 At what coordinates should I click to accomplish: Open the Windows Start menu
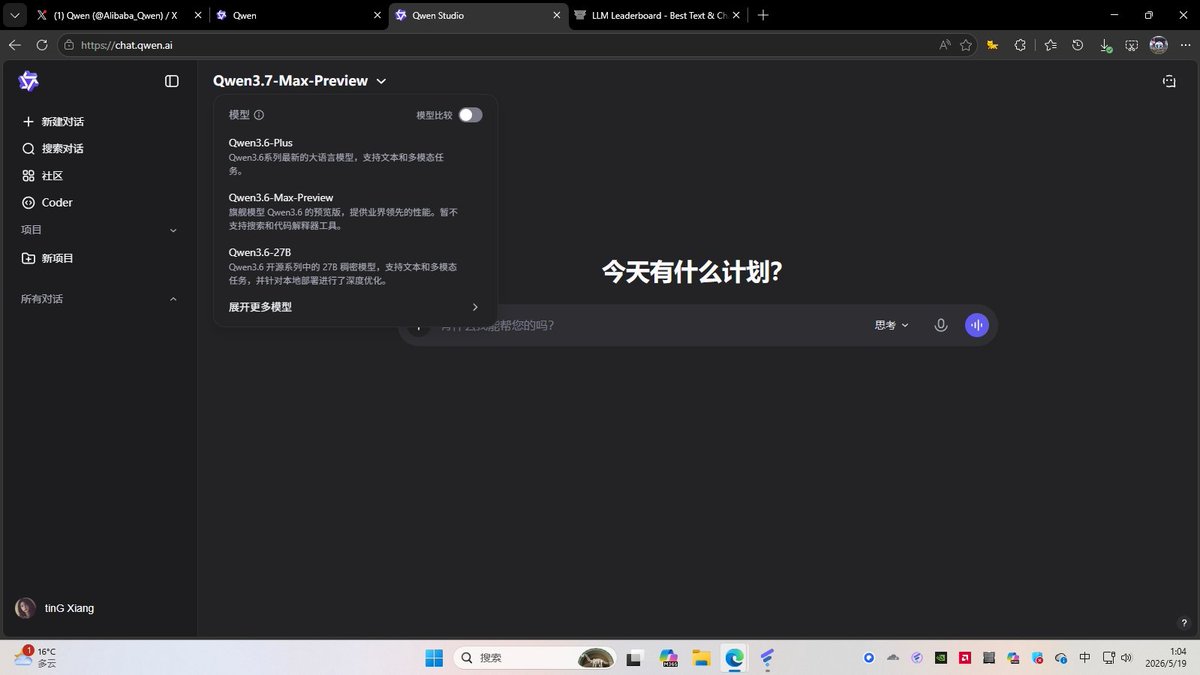pos(434,658)
